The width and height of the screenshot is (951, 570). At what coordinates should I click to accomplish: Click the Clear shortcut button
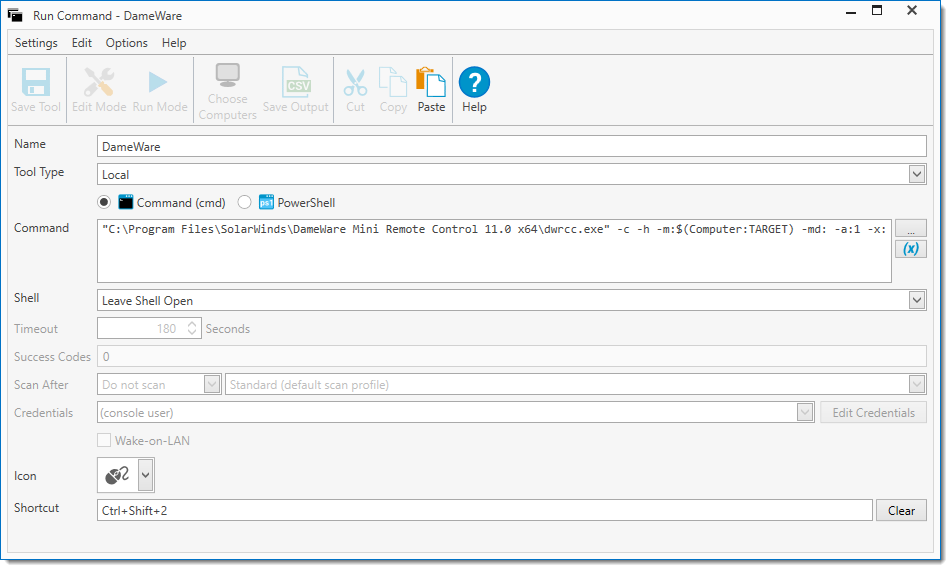901,511
